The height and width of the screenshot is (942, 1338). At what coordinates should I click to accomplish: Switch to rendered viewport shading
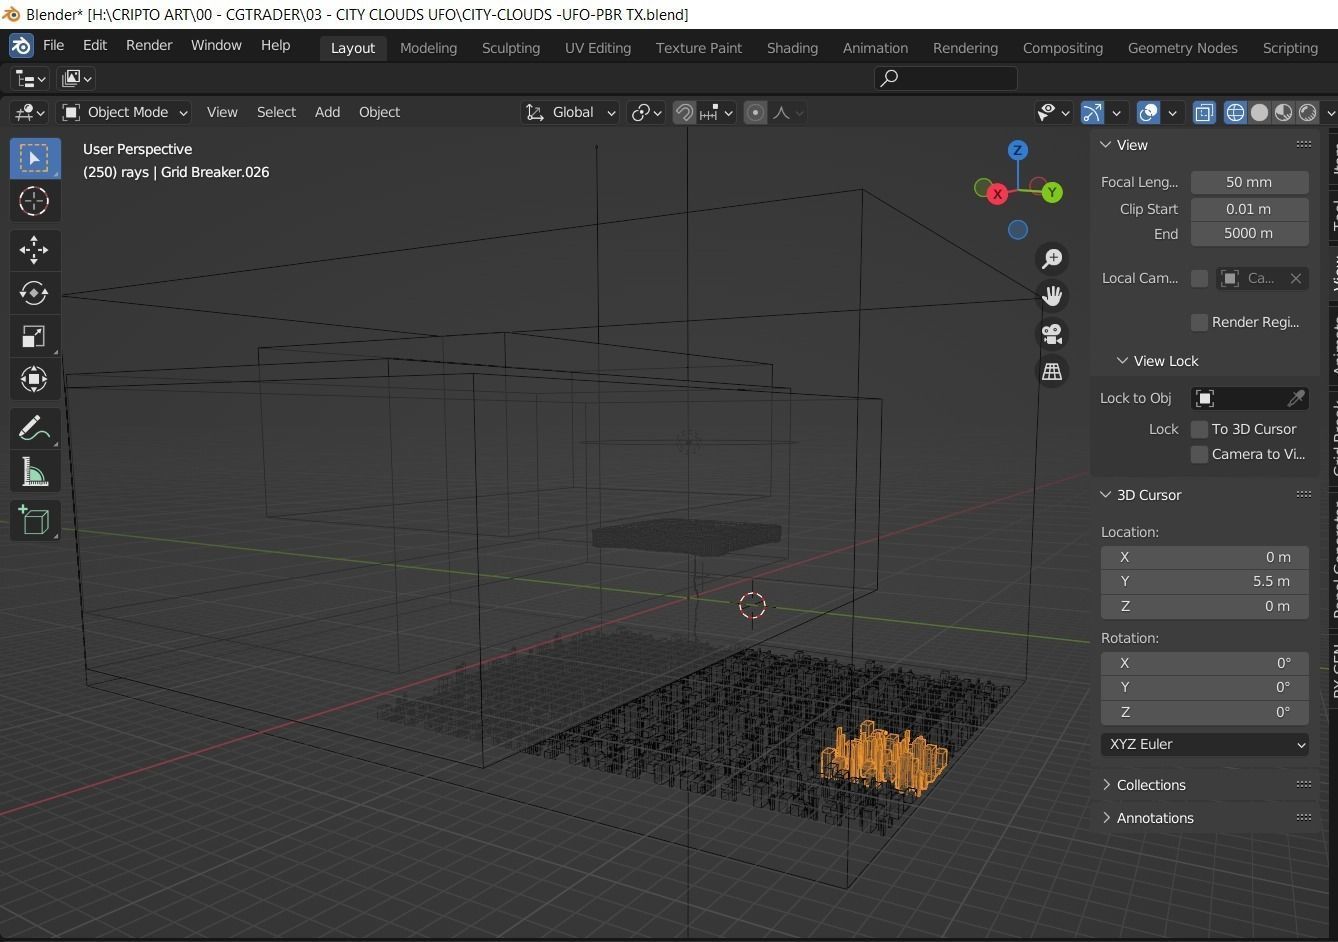click(1307, 112)
